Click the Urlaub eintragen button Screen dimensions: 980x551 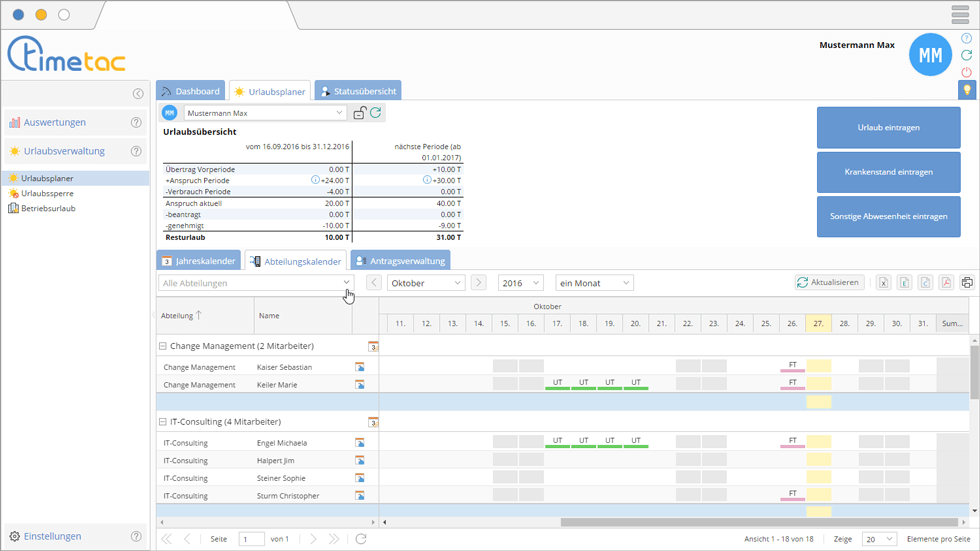888,128
